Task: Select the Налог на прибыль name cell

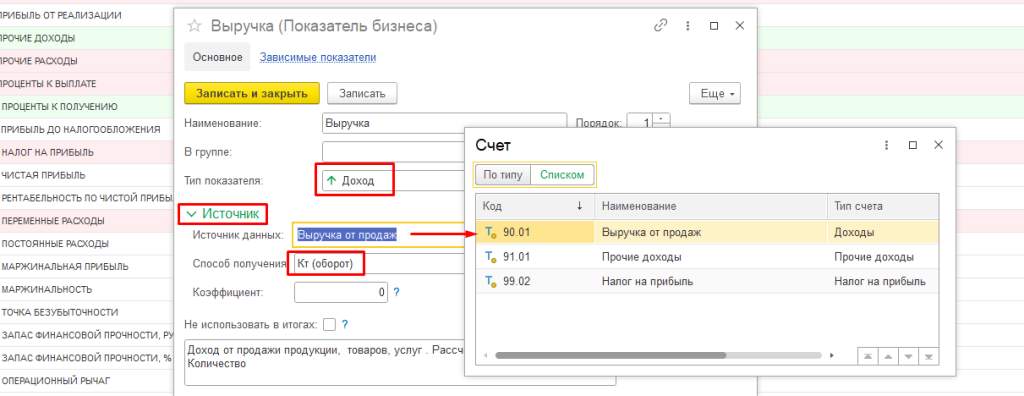Action: tap(647, 282)
